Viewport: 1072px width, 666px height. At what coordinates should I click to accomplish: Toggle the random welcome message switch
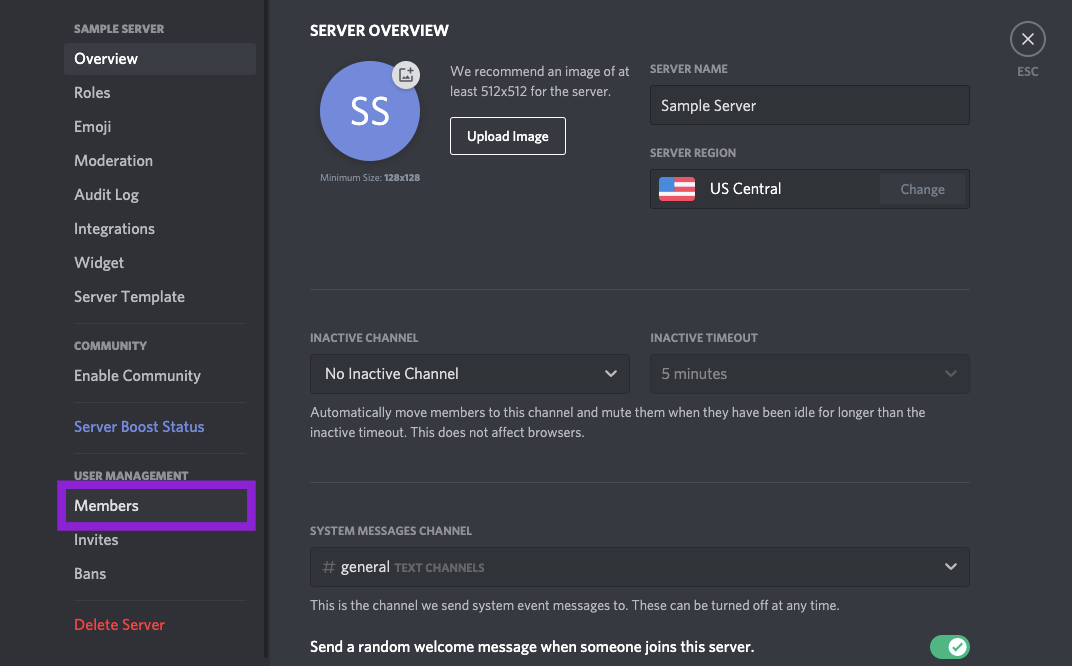tap(949, 647)
